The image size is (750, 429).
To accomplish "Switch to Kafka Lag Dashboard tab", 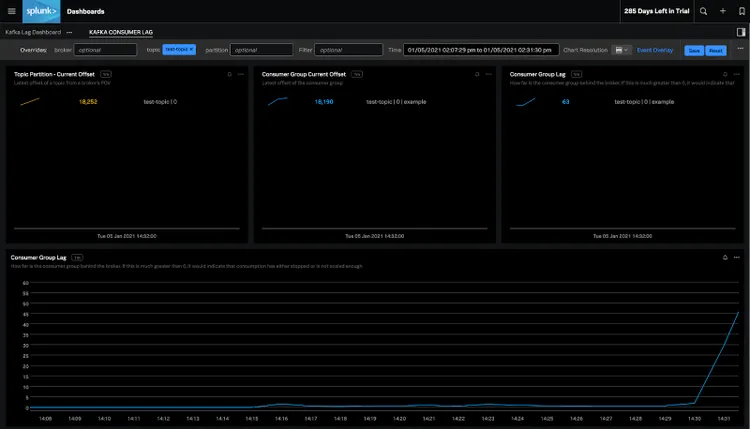I will pos(33,32).
